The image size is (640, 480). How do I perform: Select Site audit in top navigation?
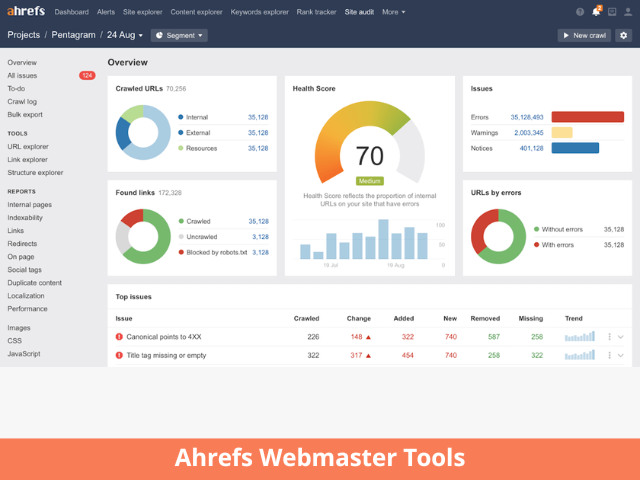click(359, 12)
